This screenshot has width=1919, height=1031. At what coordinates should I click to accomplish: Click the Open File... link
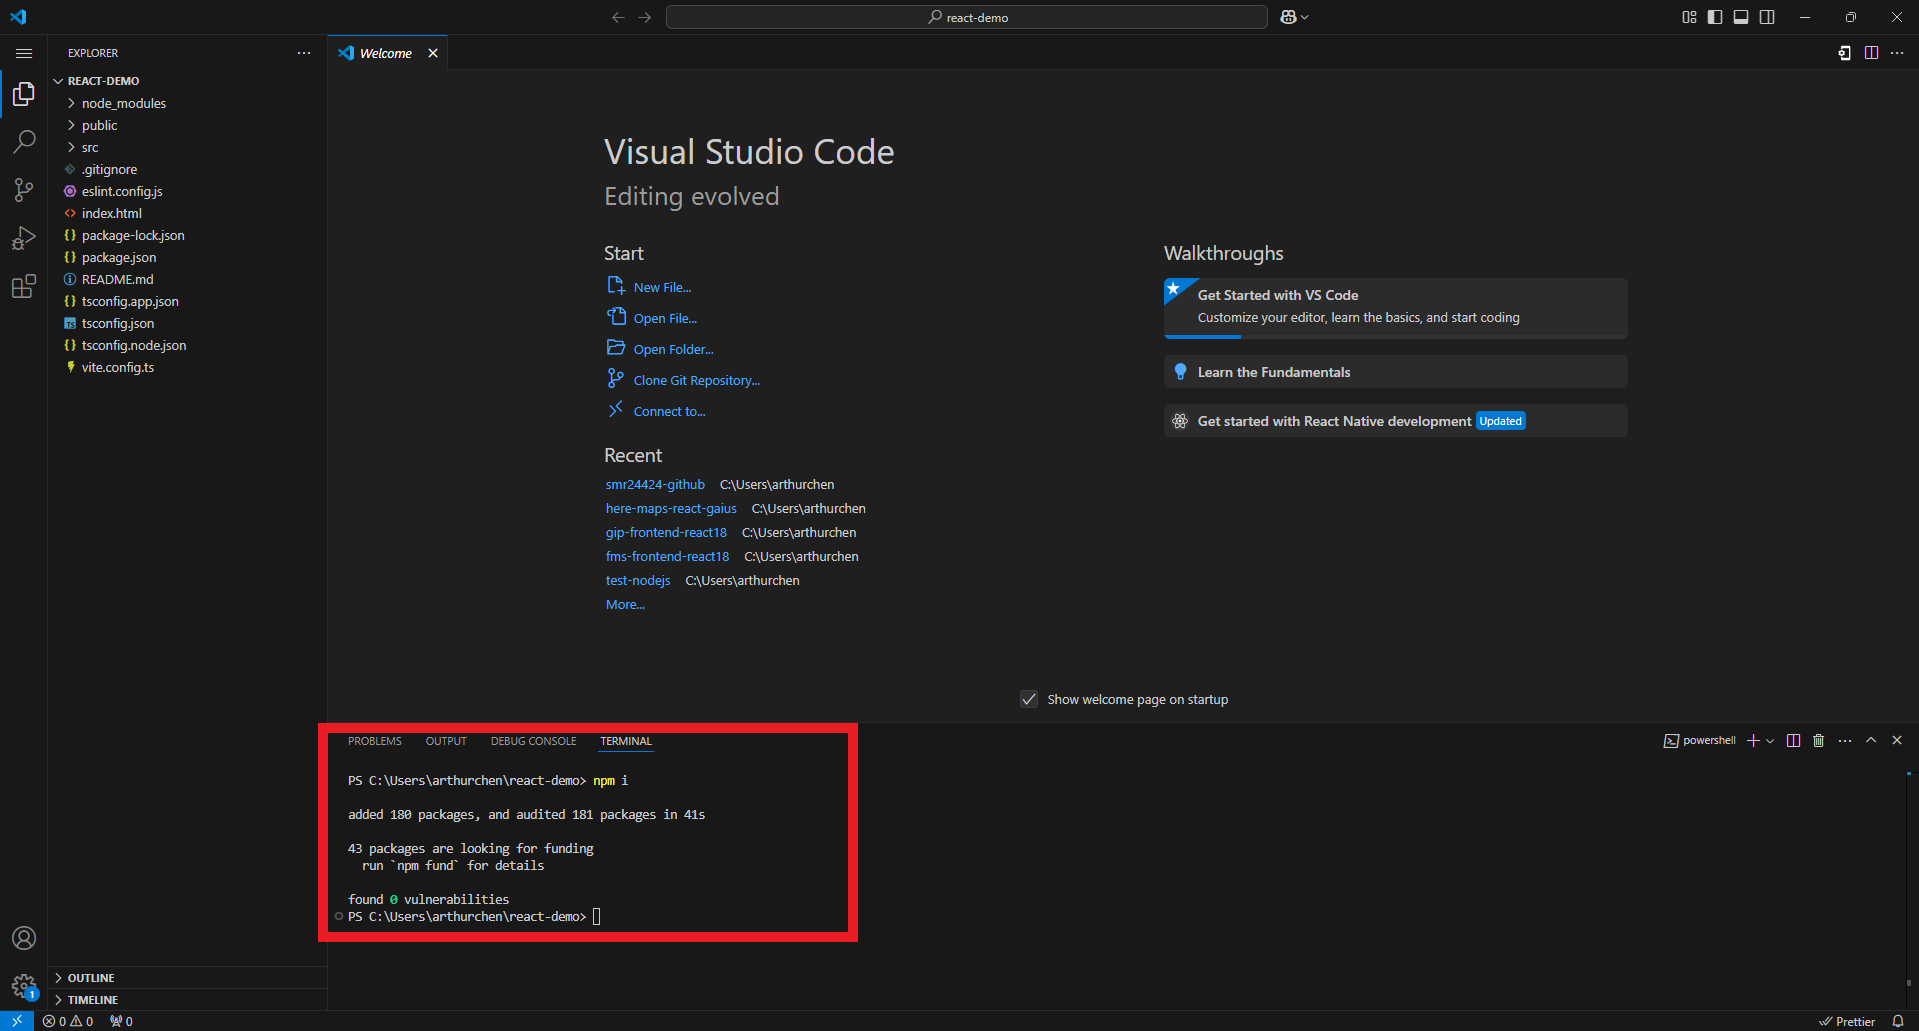[665, 318]
